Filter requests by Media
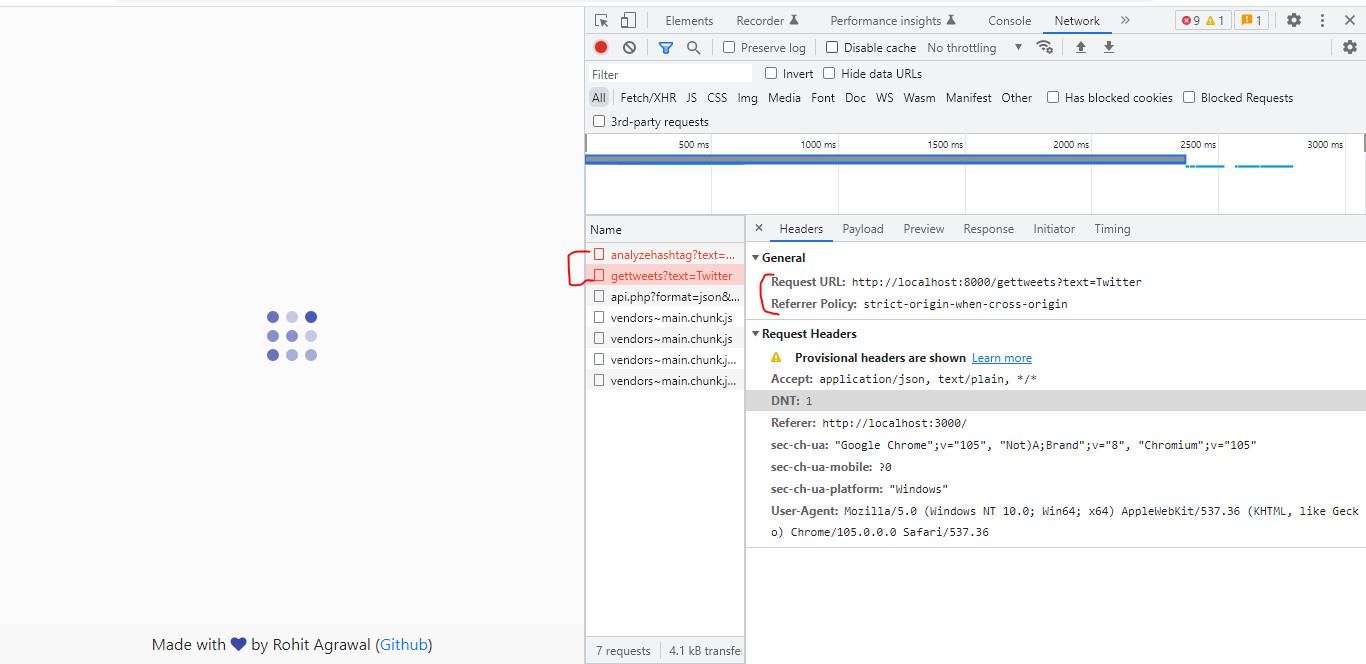The image size is (1366, 664). (784, 97)
